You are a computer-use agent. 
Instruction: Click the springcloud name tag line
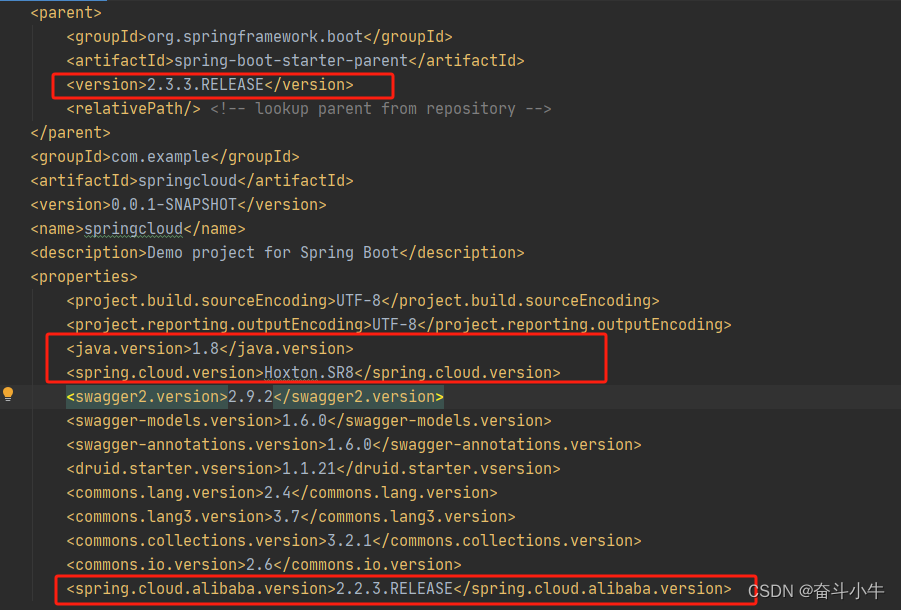coord(138,229)
